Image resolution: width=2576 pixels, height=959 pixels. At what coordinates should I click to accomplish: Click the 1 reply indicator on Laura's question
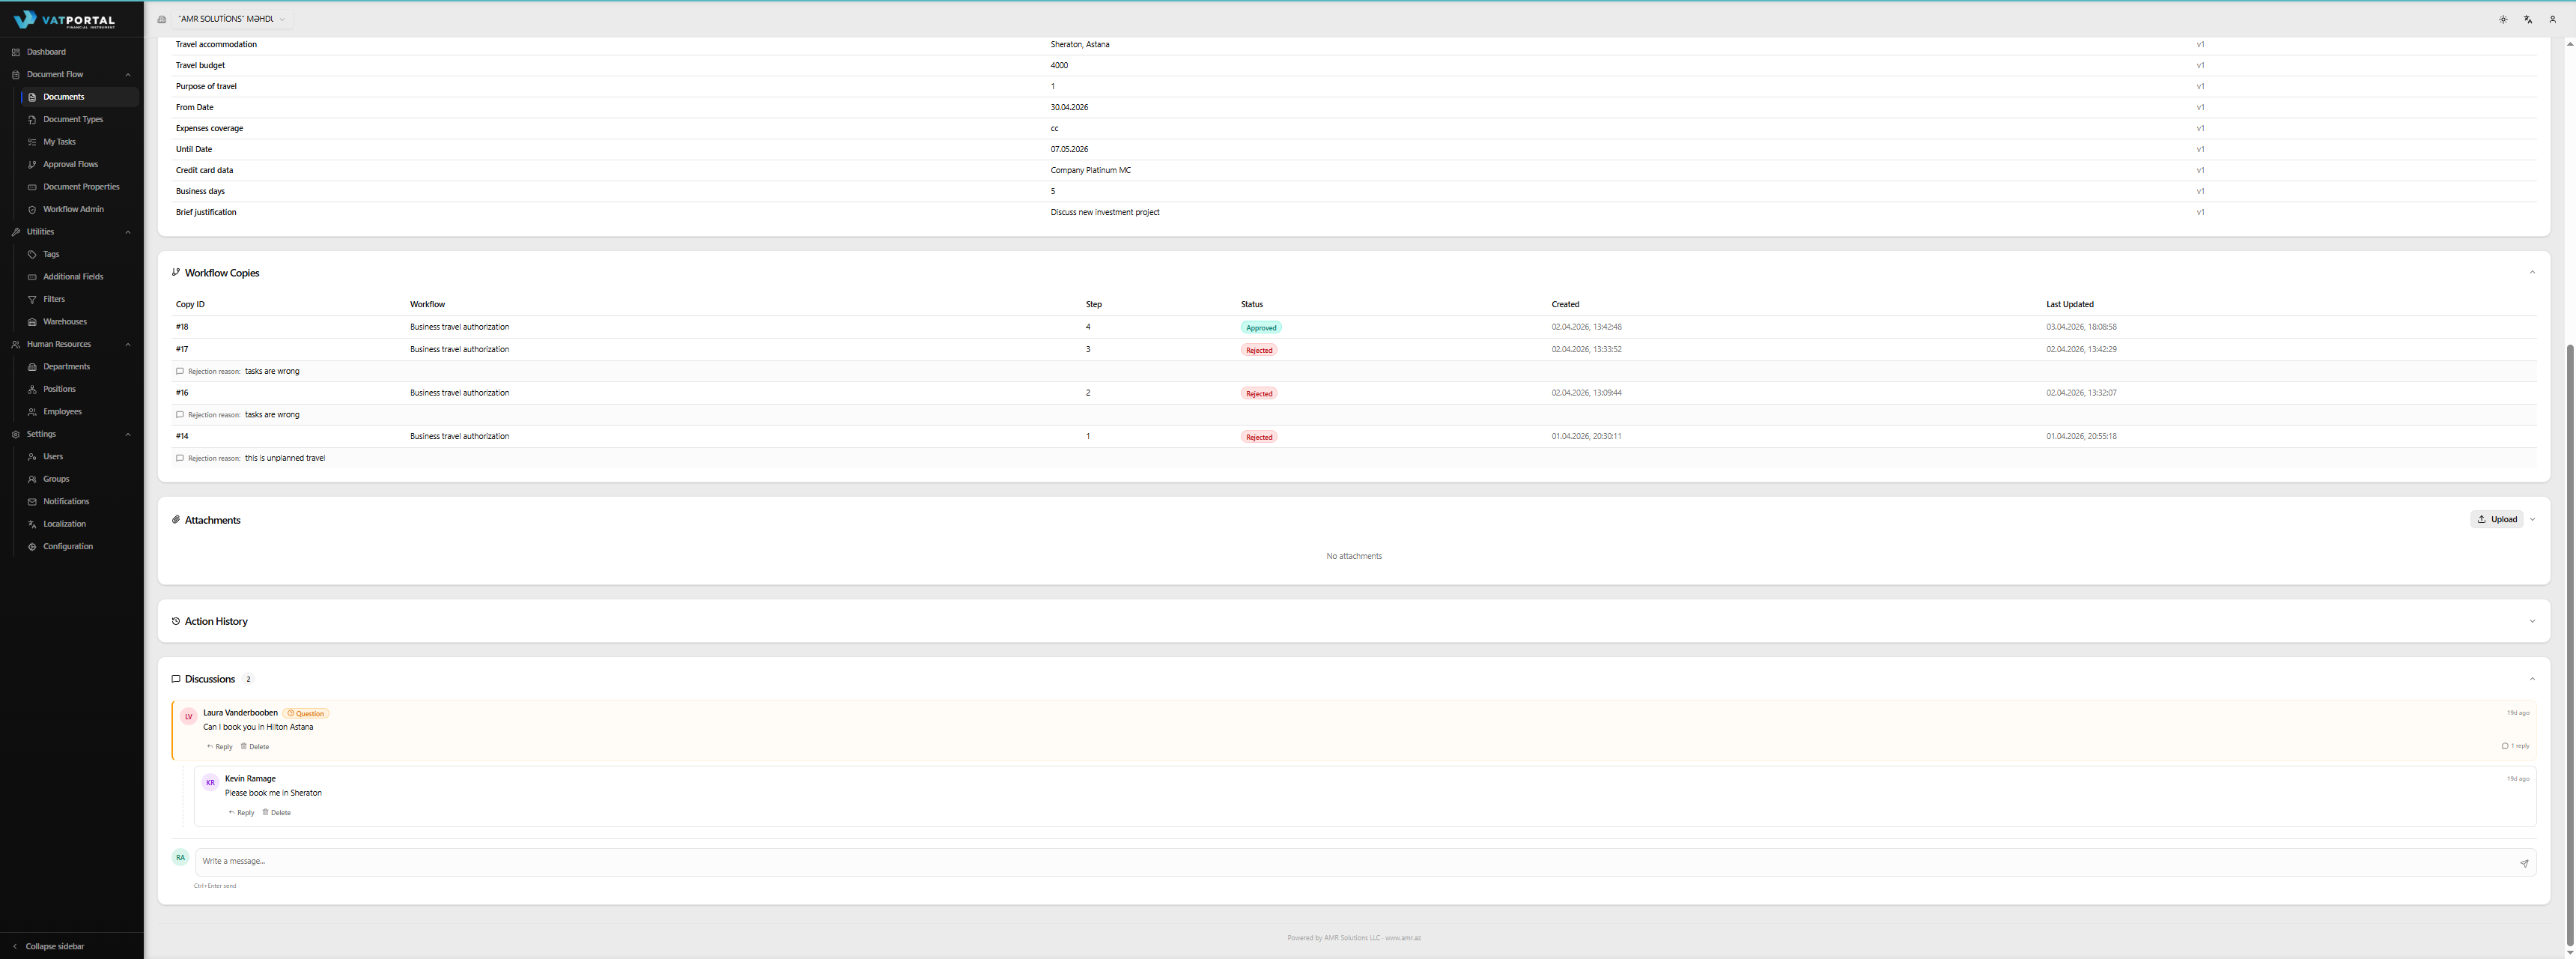tap(2515, 746)
